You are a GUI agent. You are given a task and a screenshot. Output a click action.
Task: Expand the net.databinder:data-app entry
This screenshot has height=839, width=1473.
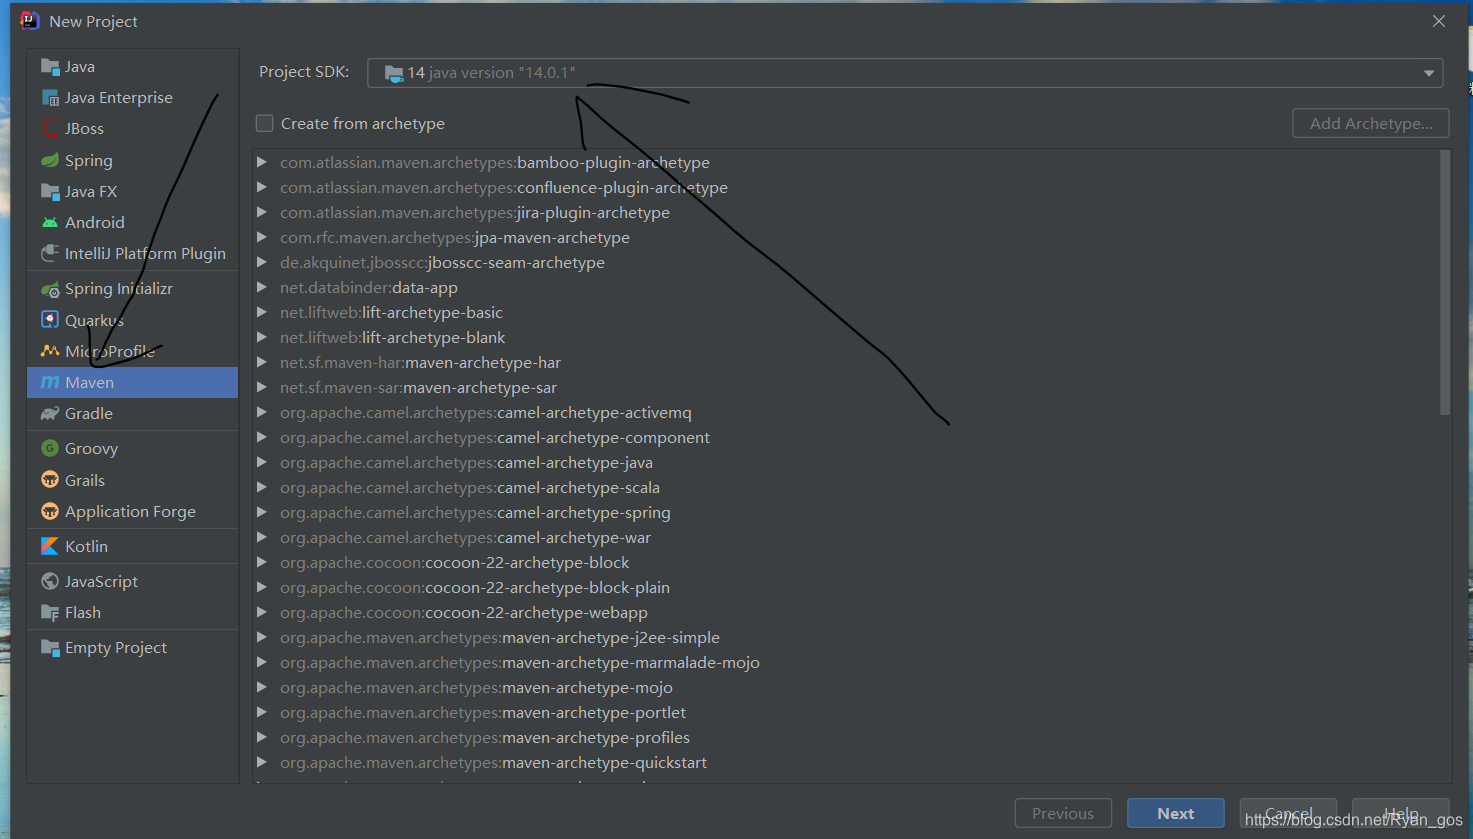pos(262,287)
